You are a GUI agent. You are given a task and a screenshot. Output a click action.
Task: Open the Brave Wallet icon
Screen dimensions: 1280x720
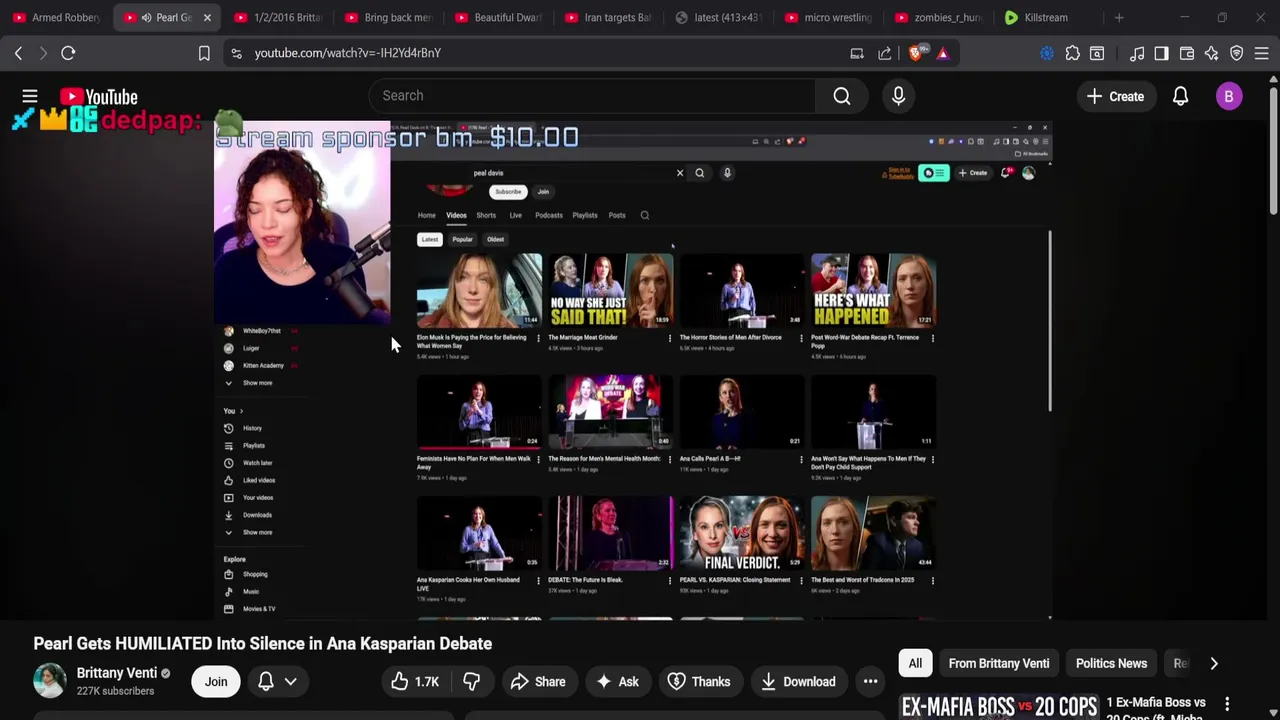1187,53
